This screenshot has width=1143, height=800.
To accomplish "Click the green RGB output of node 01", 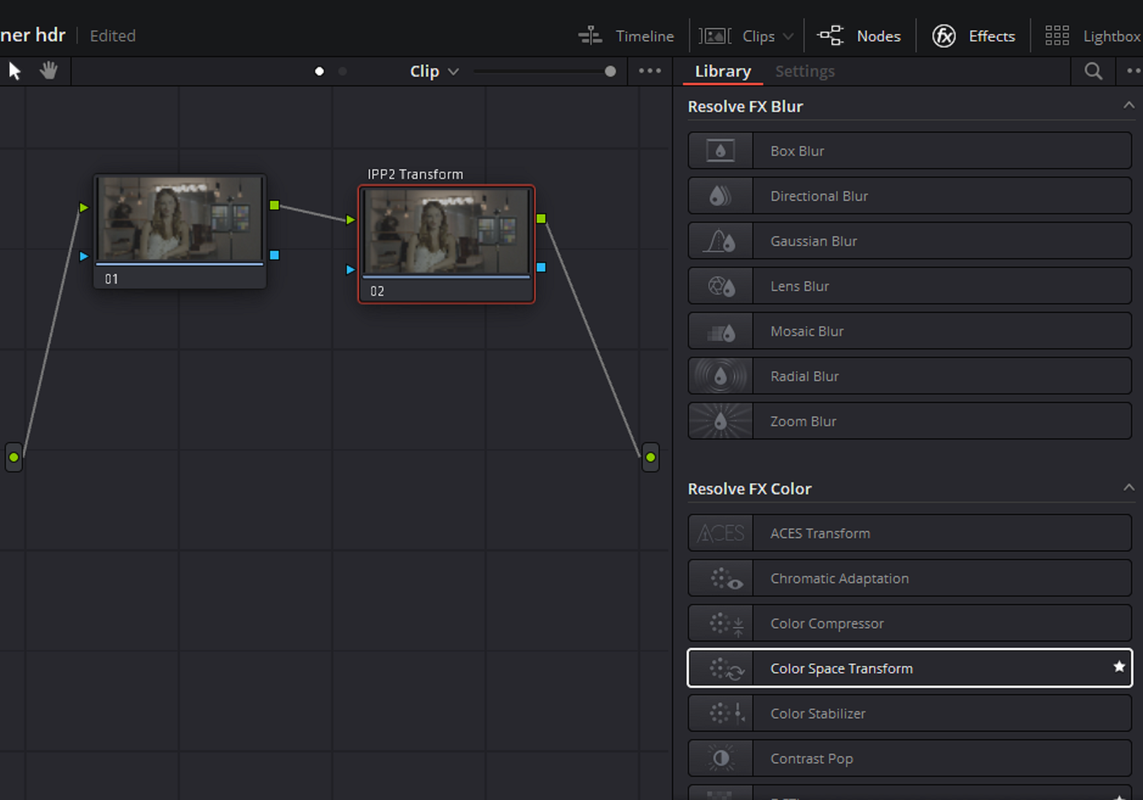I will pyautogui.click(x=274, y=206).
